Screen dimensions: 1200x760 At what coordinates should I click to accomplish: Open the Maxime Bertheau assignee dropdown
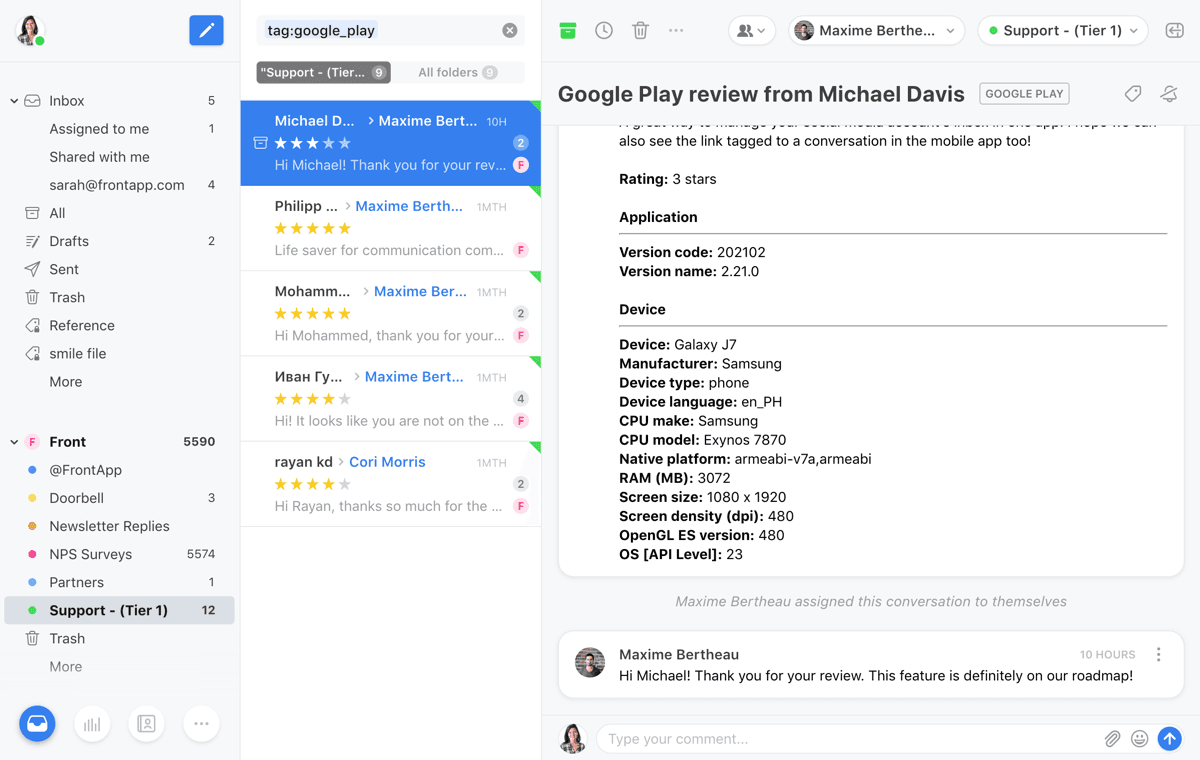877,31
